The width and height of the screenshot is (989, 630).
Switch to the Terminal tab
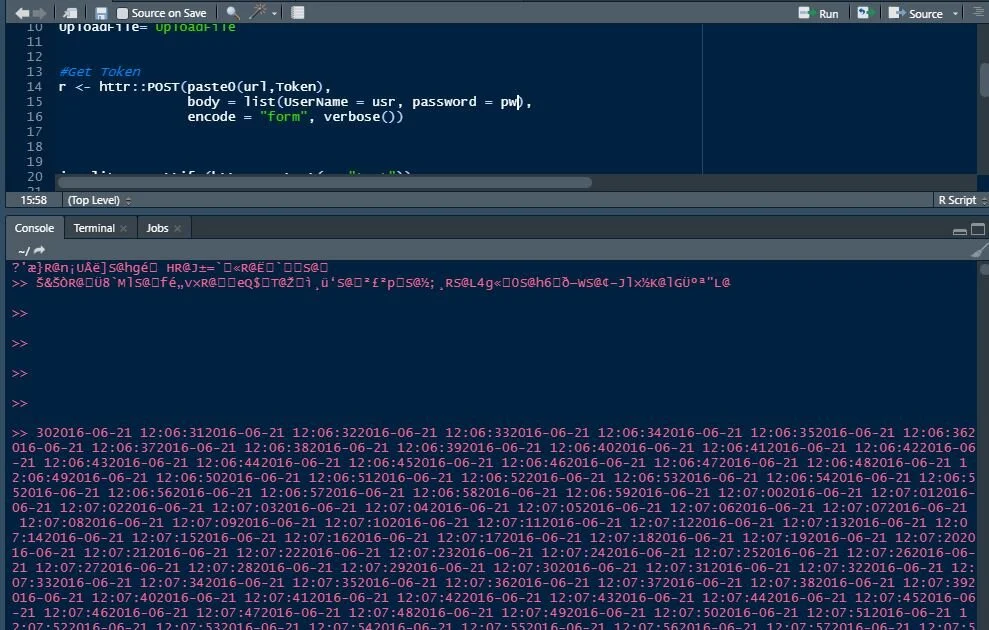[92, 228]
